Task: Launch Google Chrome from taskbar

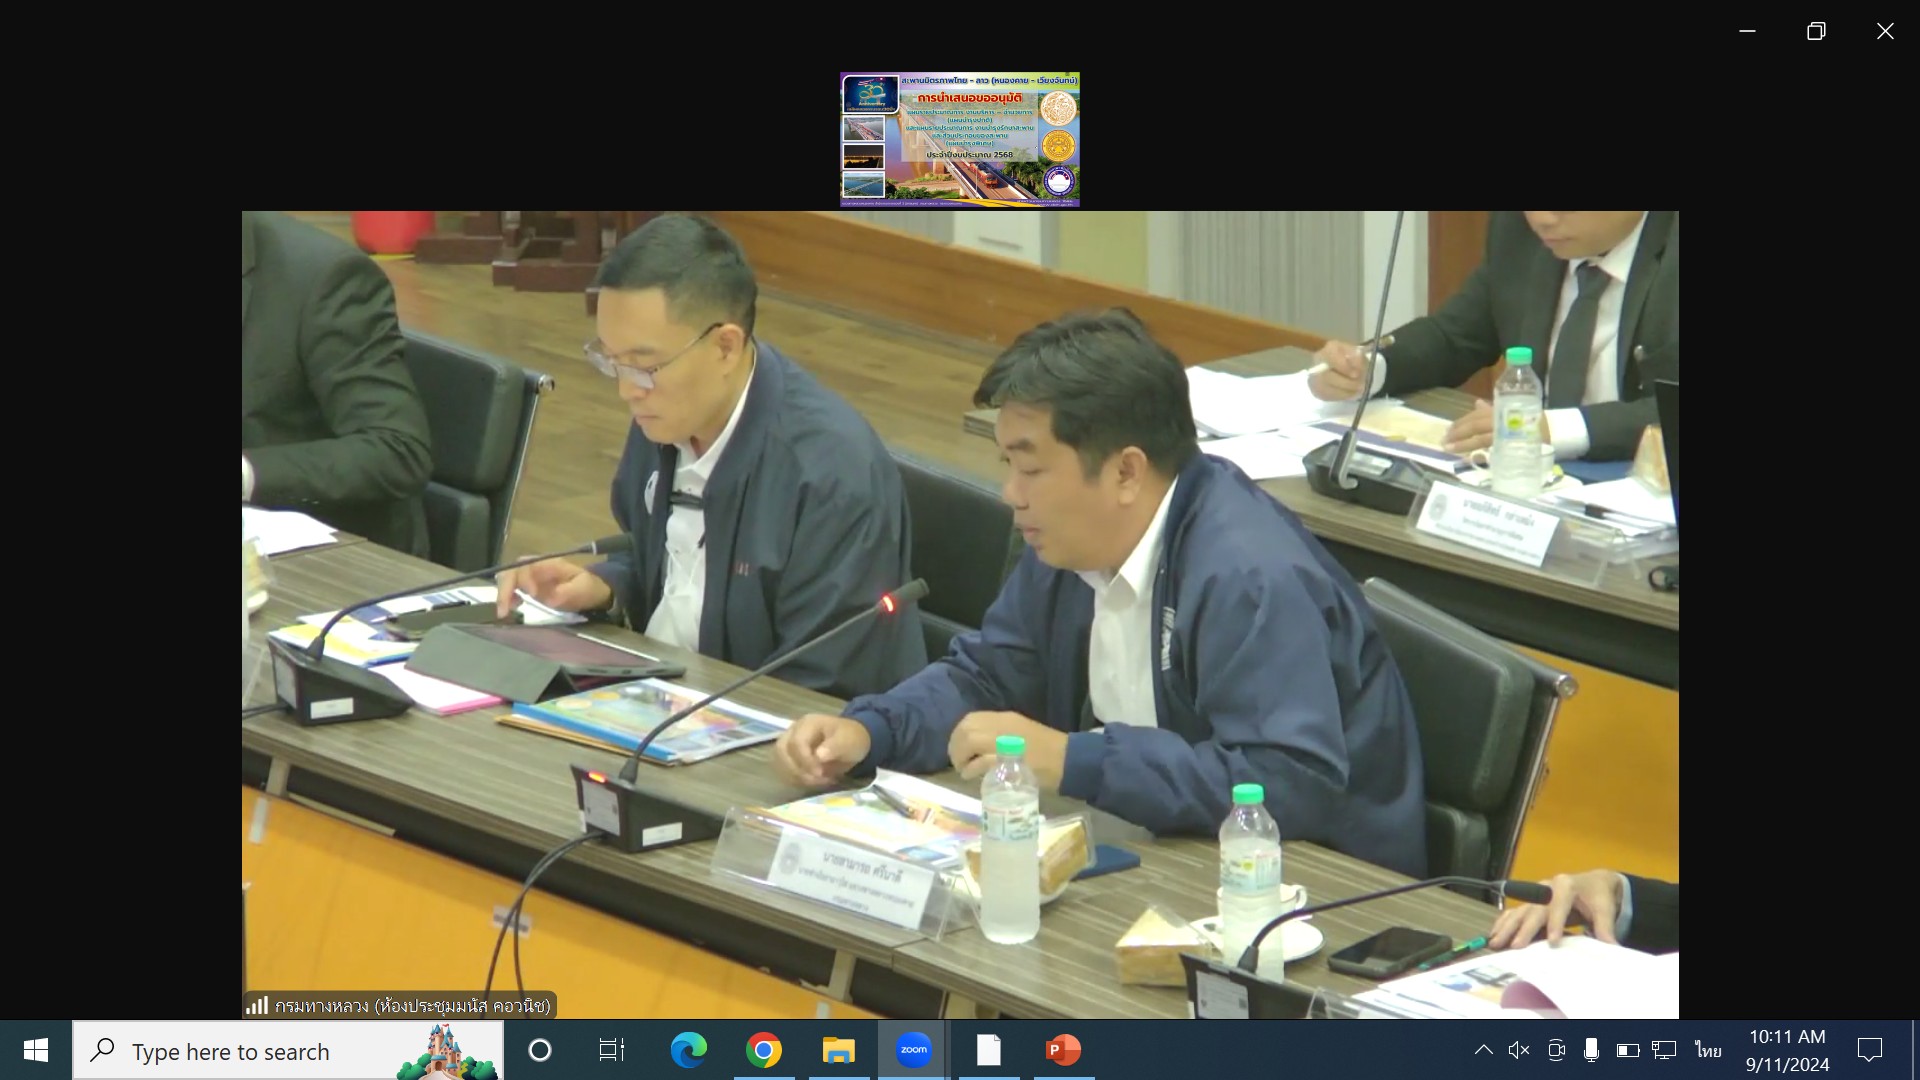Action: 763,1050
